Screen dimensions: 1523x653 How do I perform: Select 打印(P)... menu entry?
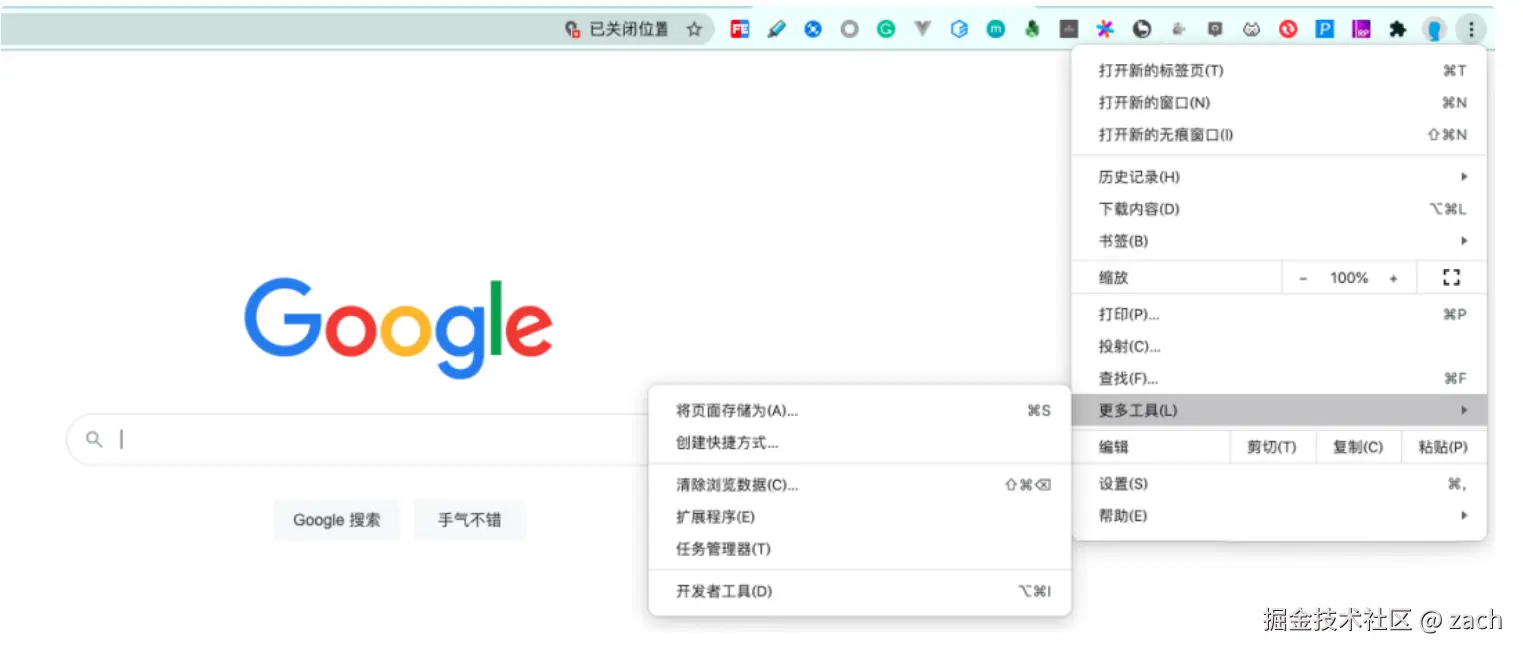pyautogui.click(x=1279, y=314)
